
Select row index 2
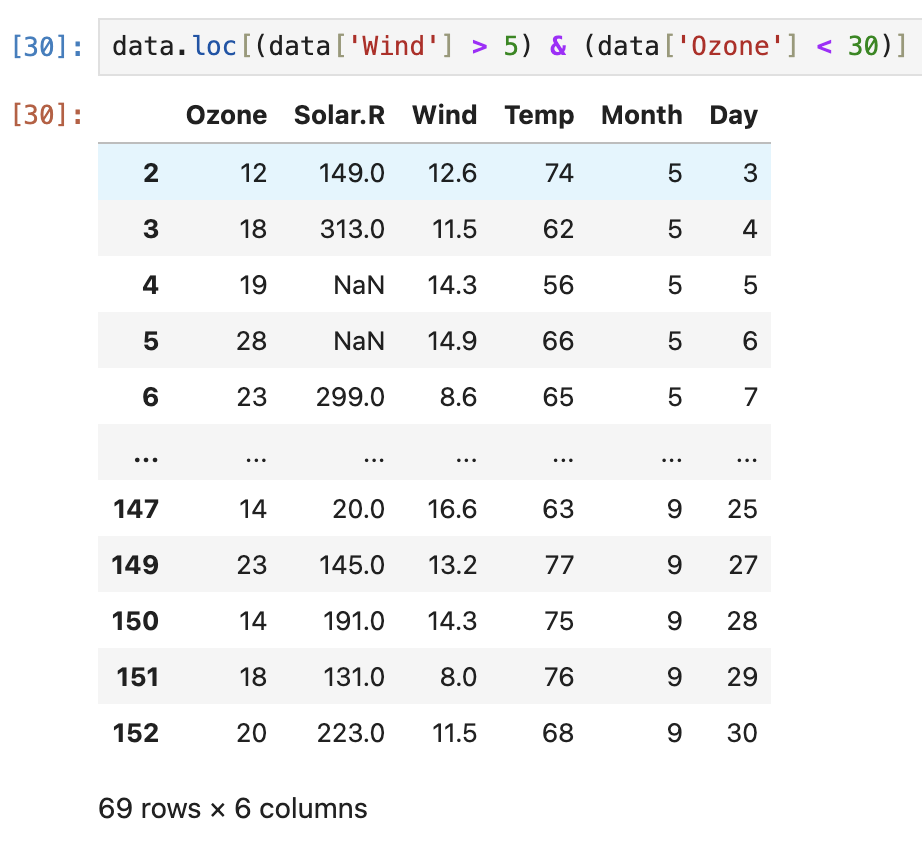coord(151,173)
